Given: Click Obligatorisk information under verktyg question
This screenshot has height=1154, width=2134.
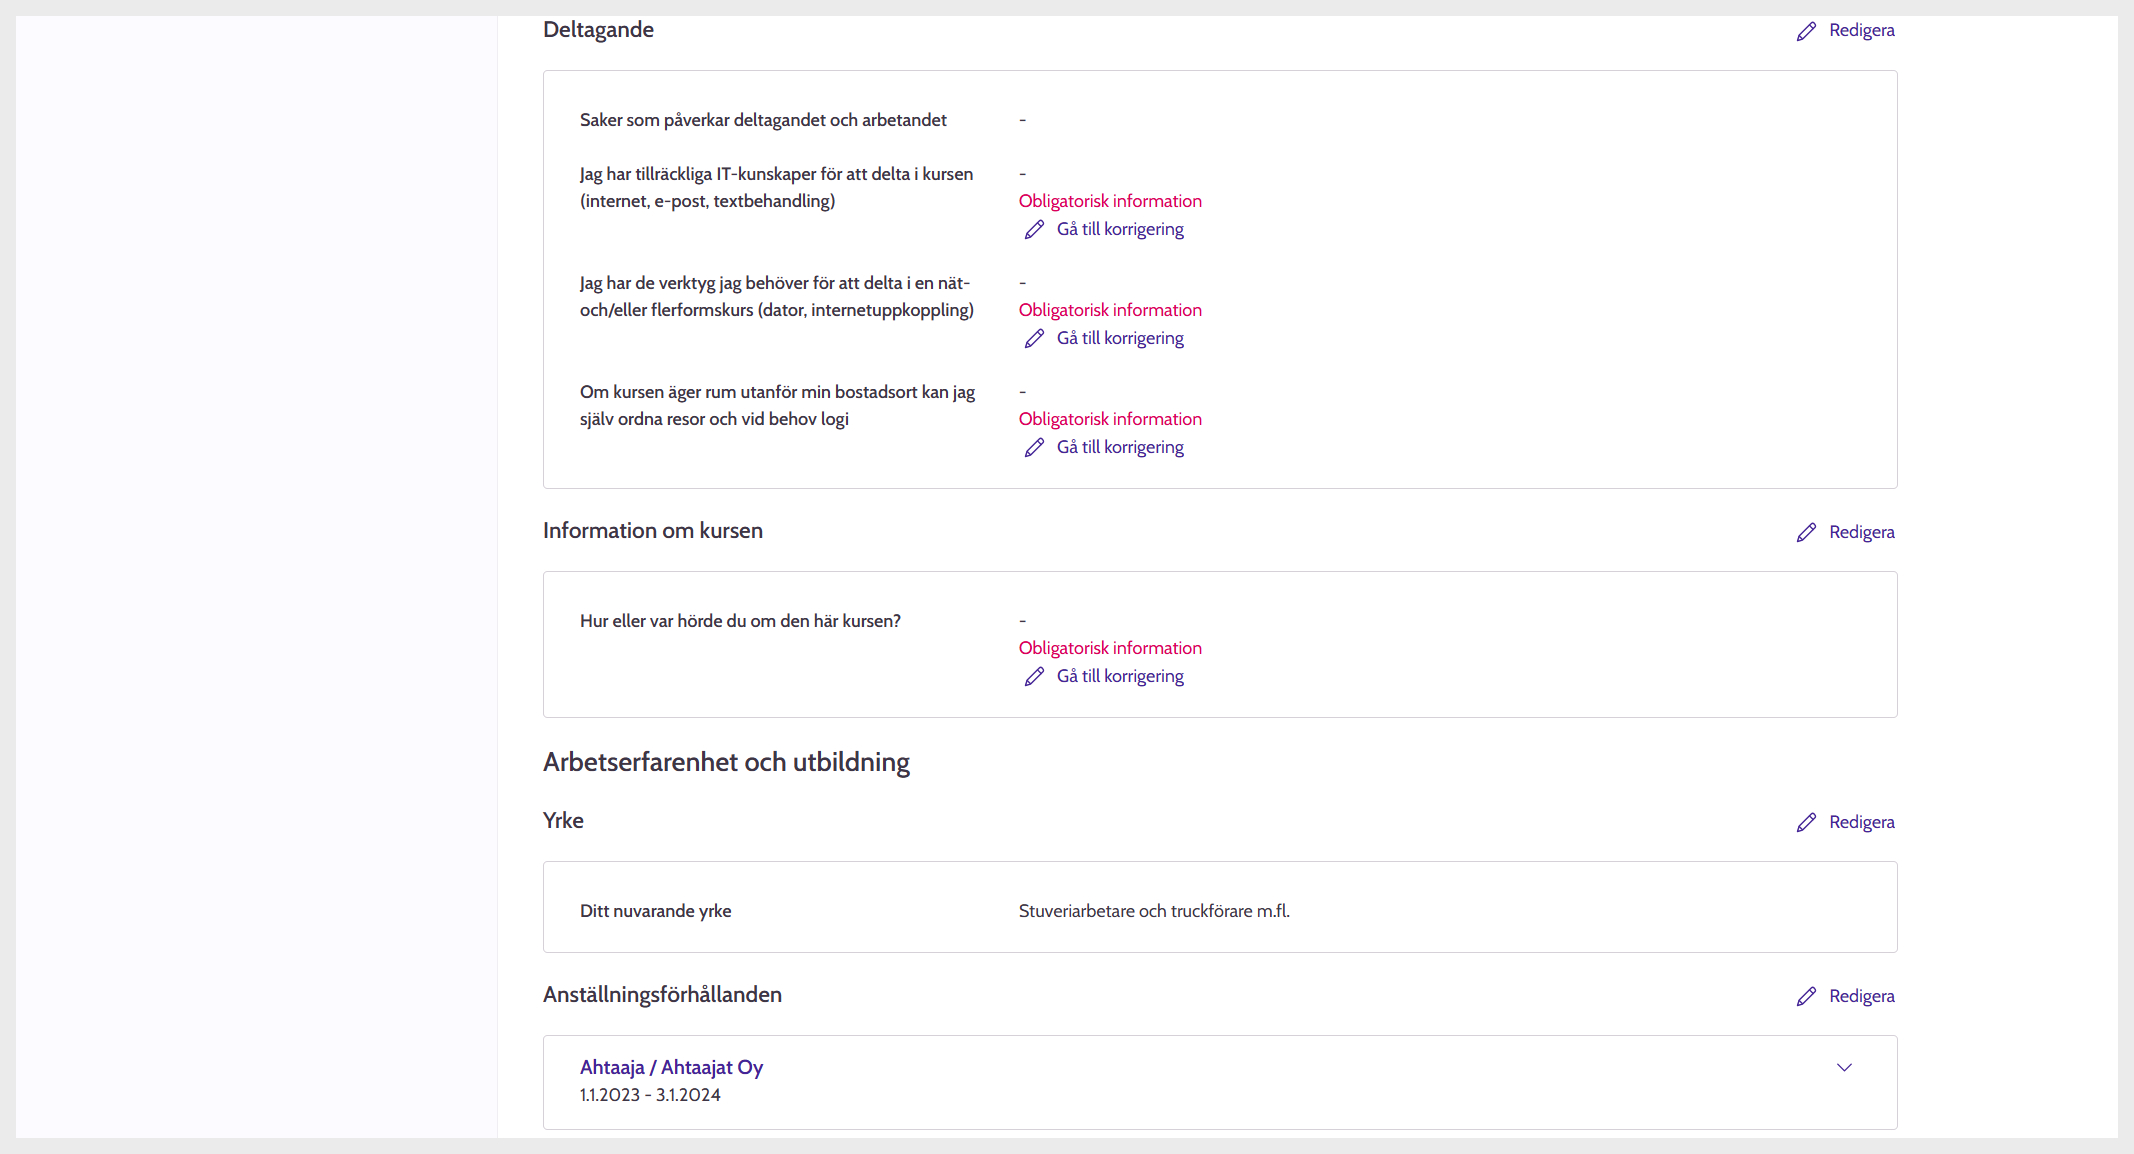Looking at the screenshot, I should [x=1110, y=310].
